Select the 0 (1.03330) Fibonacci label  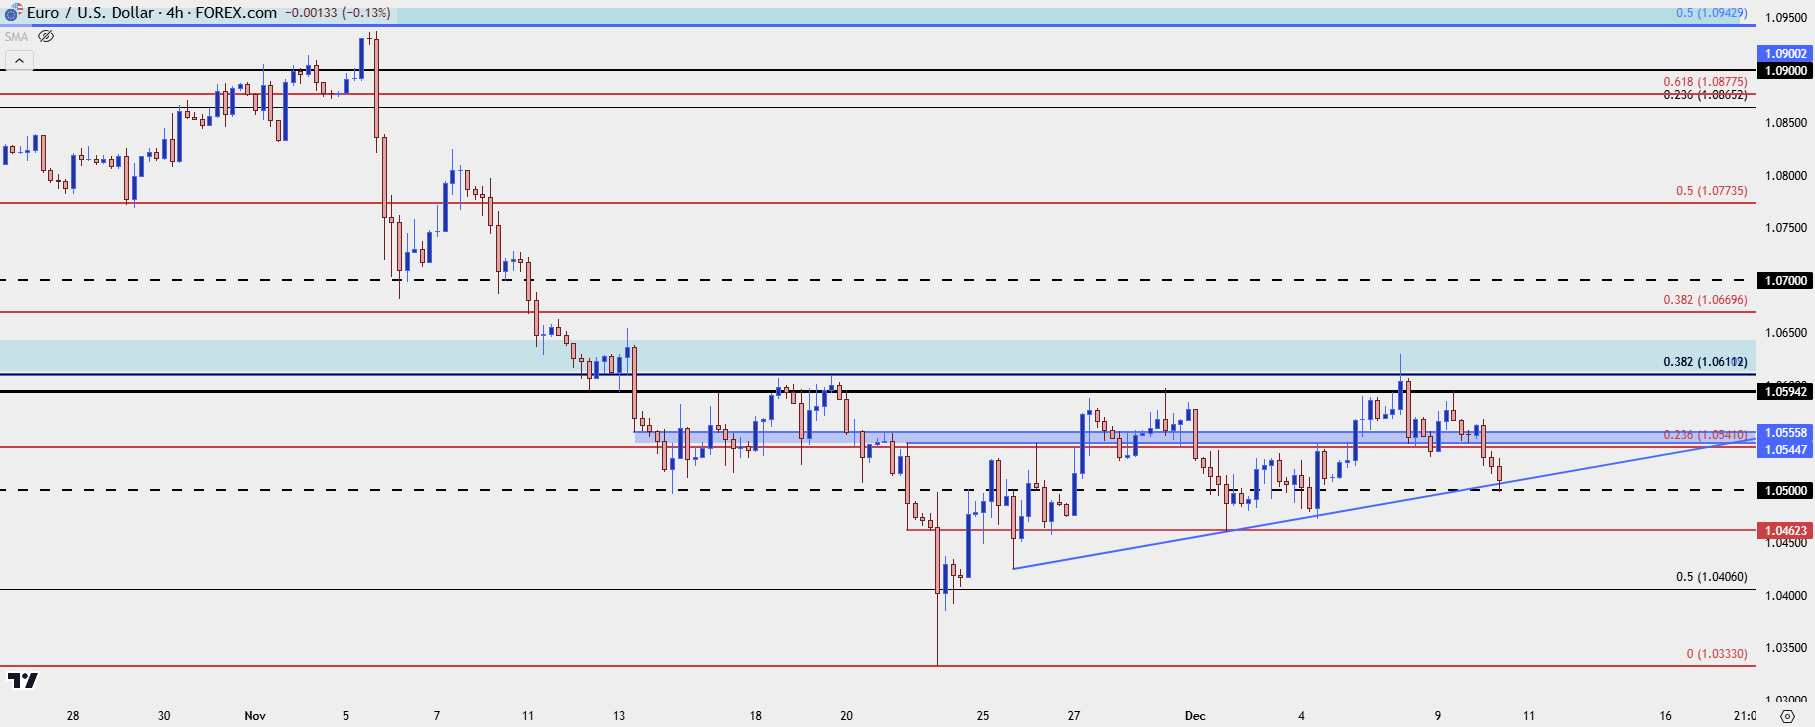pyautogui.click(x=1717, y=654)
